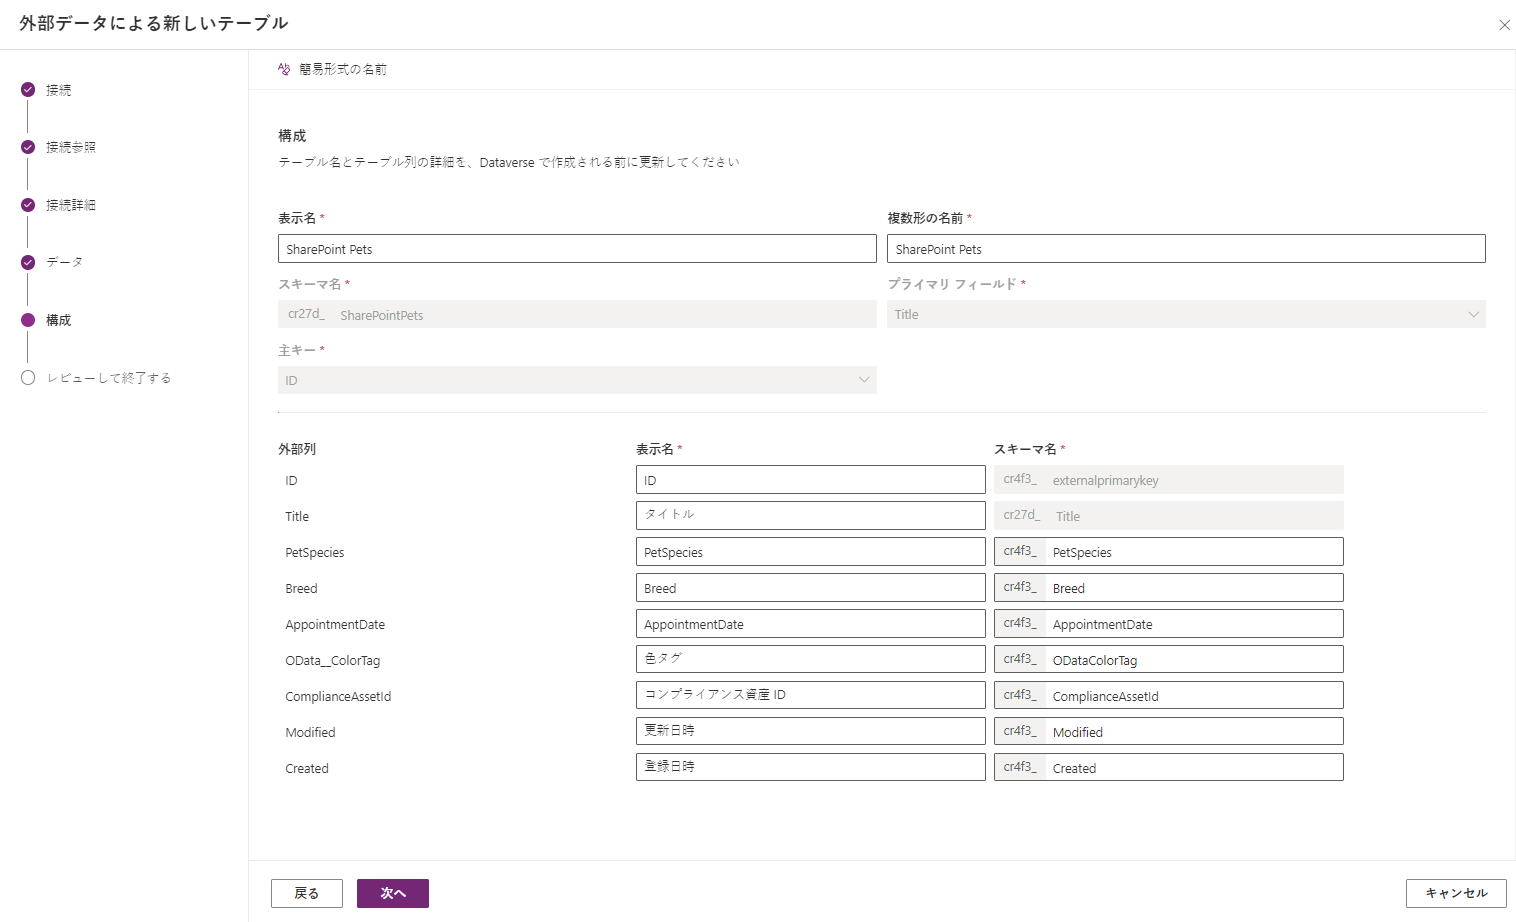Edit the 表示名 SharePoint Pets field

pos(576,249)
